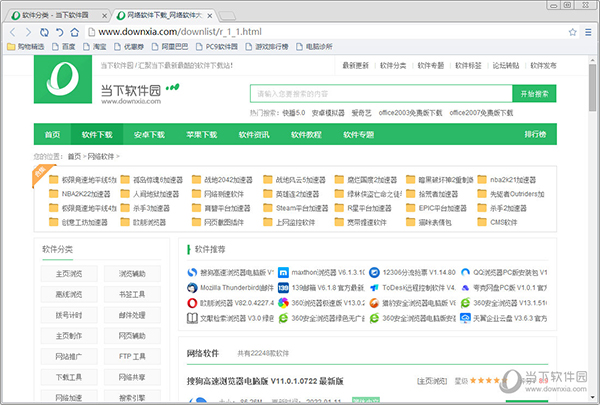Reload the page with the refresh icon
The height and width of the screenshot is (405, 600).
(44, 32)
